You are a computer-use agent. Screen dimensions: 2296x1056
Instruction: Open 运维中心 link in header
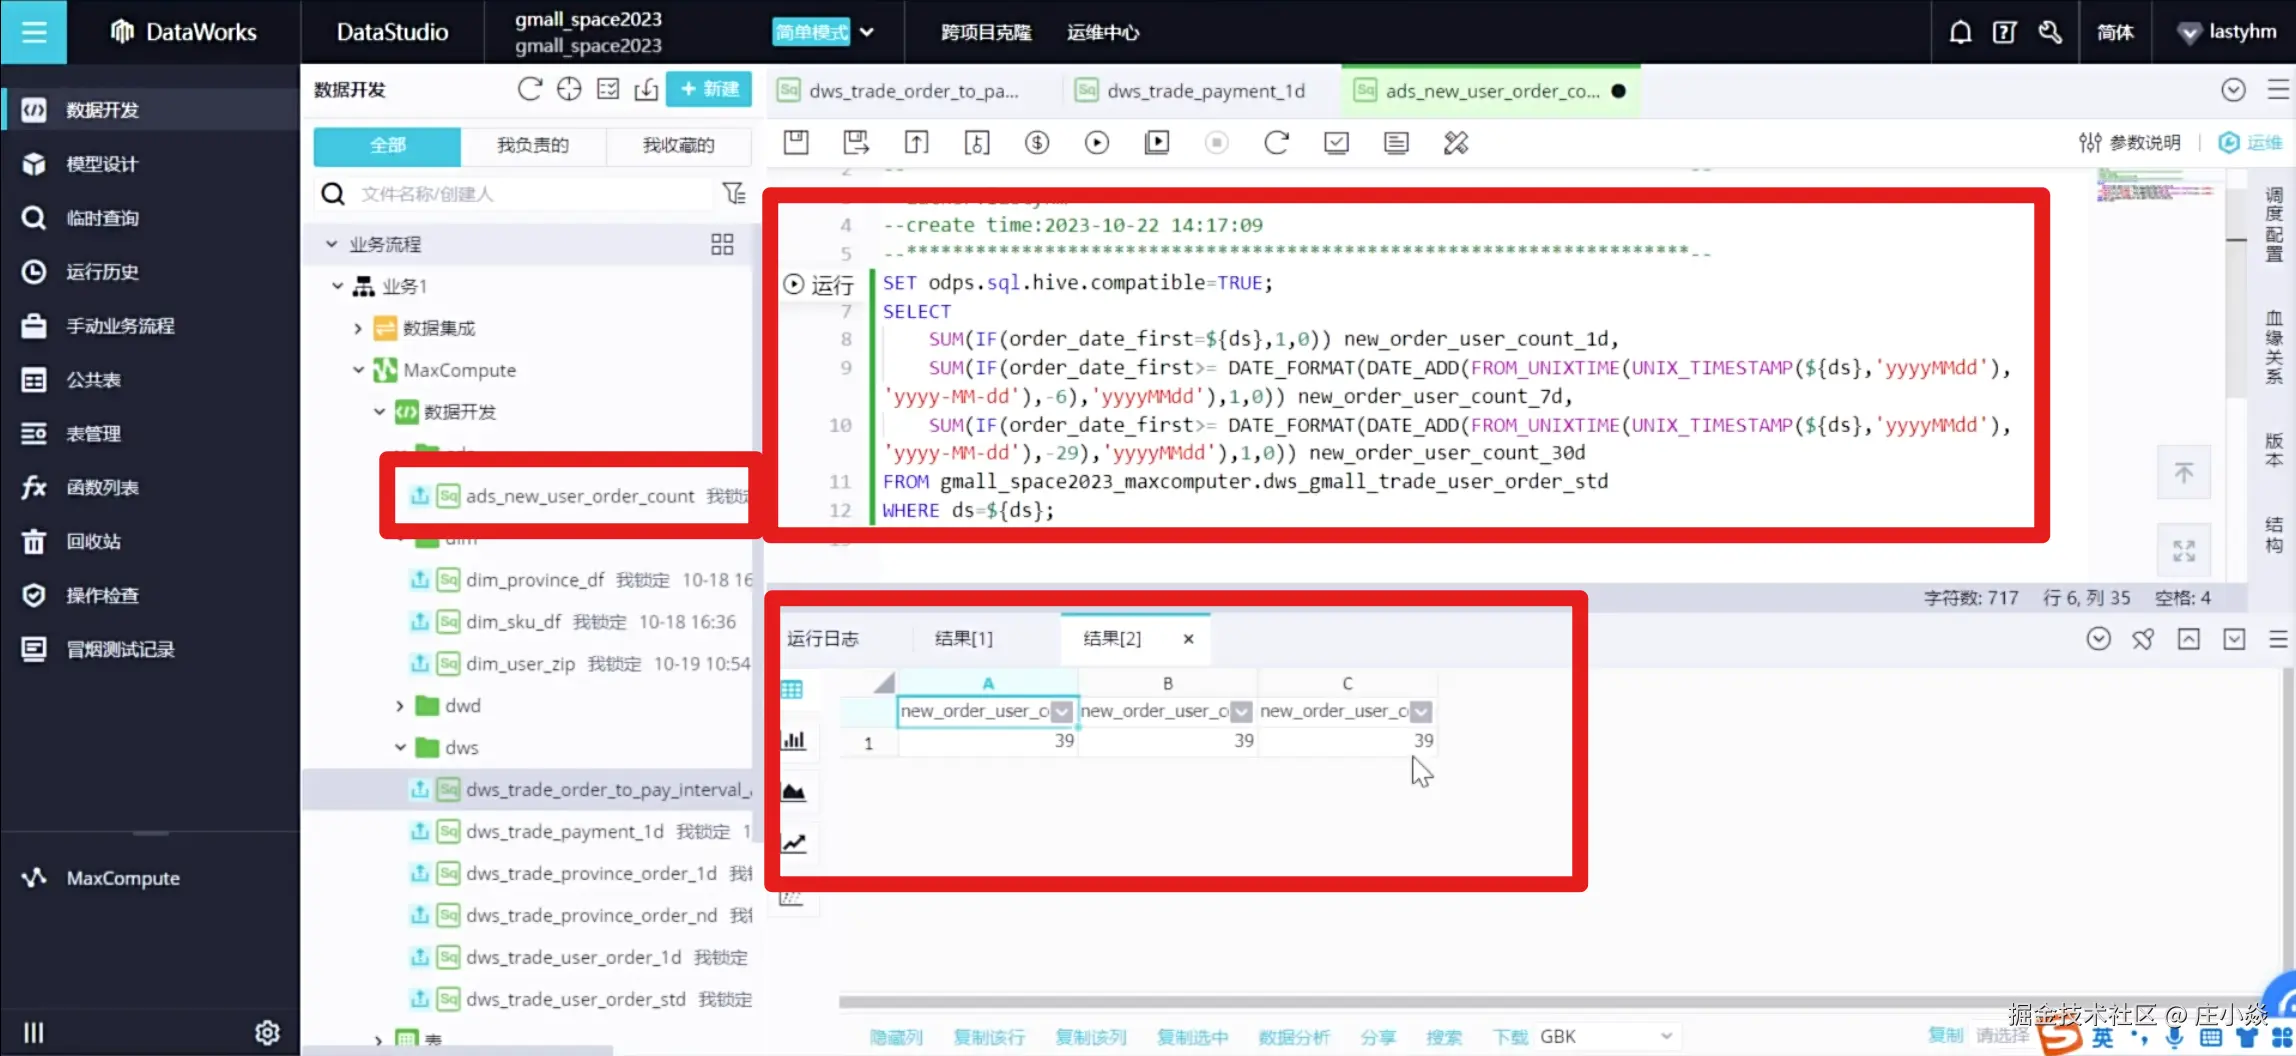tap(1103, 32)
